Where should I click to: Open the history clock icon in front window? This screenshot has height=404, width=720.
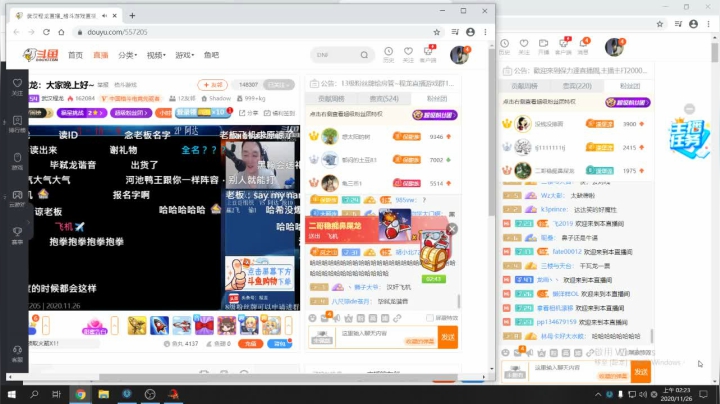tap(388, 51)
